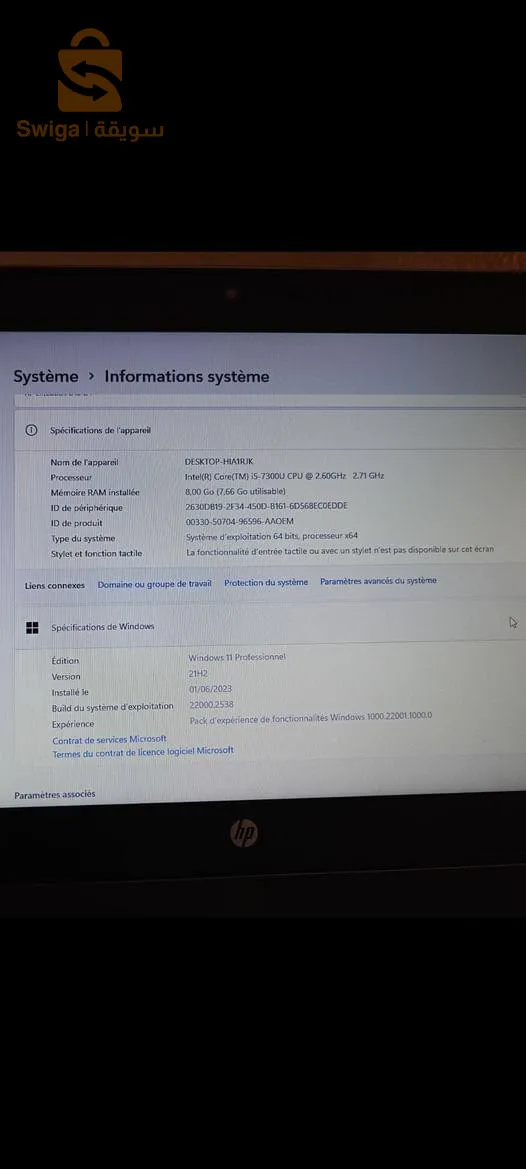This screenshot has height=1169, width=526.
Task: Collapse the Spécifications de Windows section
Action: [270, 627]
